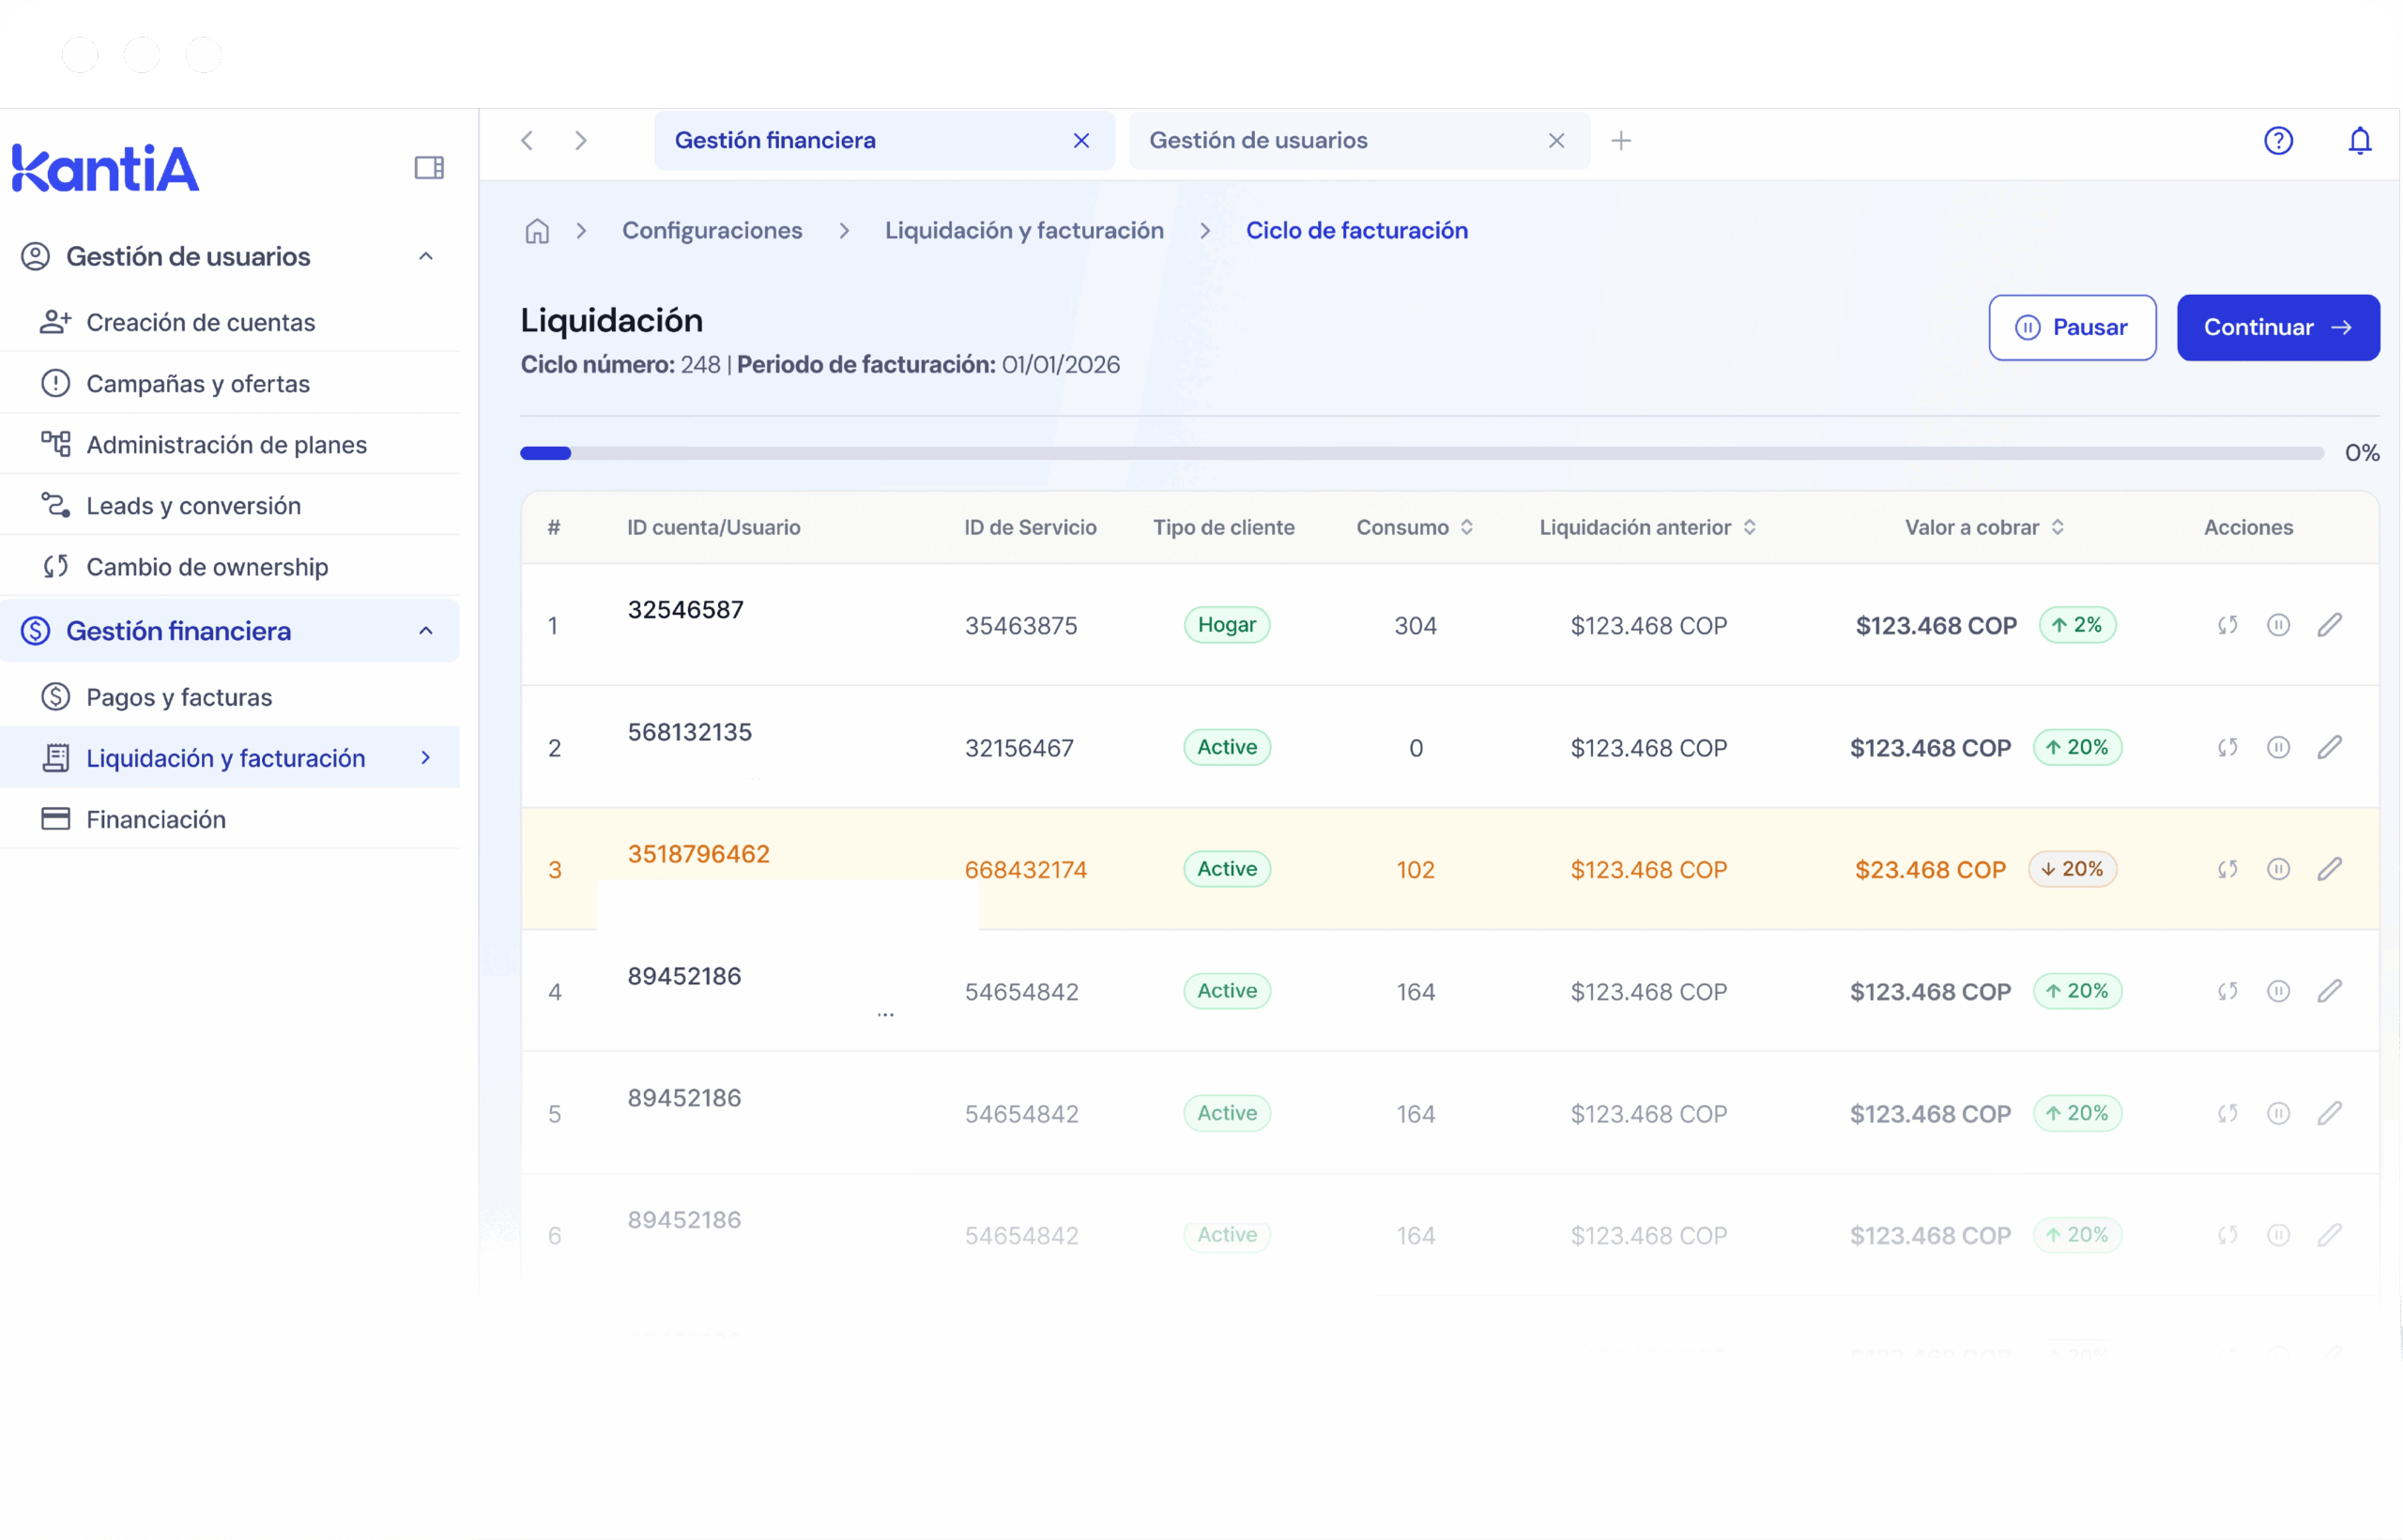Switch to the Gestión de usuarios tab

click(1258, 141)
